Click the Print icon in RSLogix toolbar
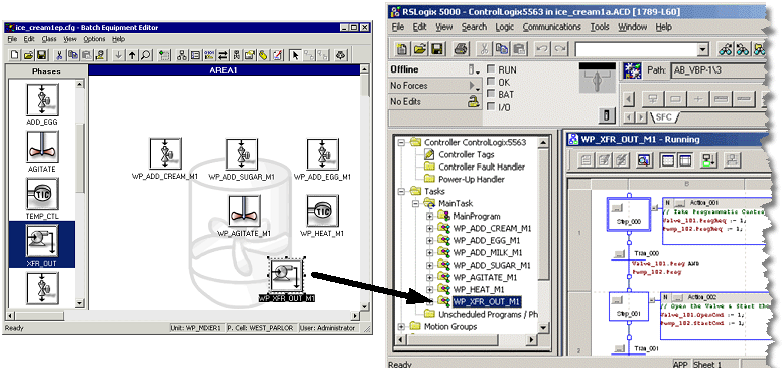782x368 pixels. [461, 49]
